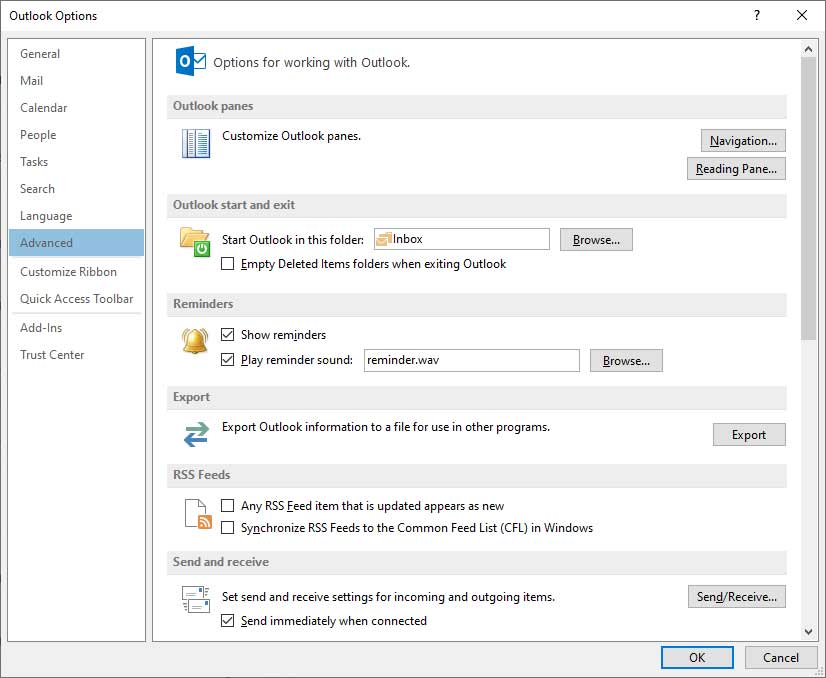Screen dimensions: 826x678
Task: Click the RSS feed document icon
Action: (198, 514)
